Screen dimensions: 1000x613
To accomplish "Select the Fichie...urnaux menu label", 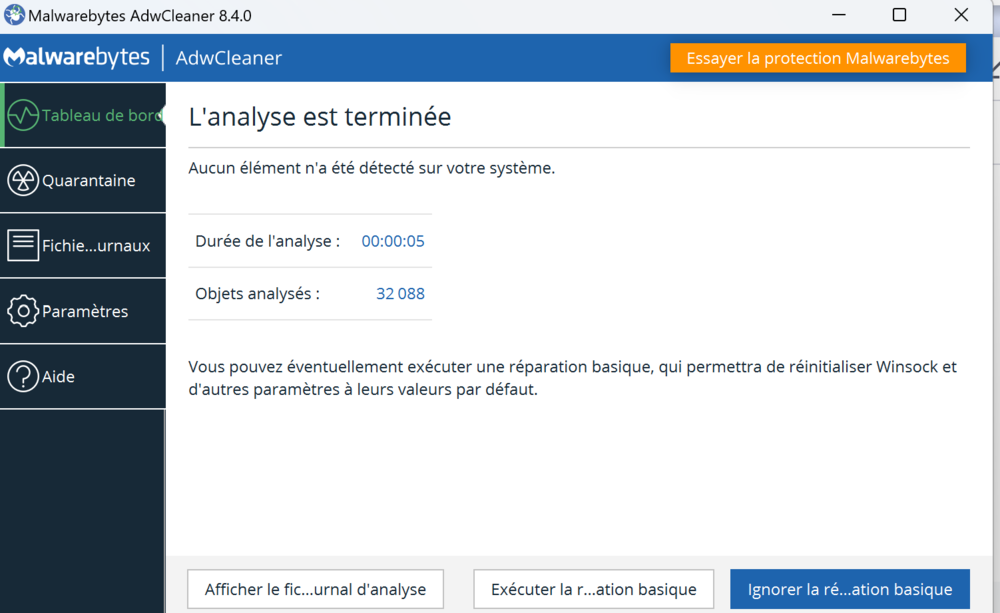I will pos(96,246).
